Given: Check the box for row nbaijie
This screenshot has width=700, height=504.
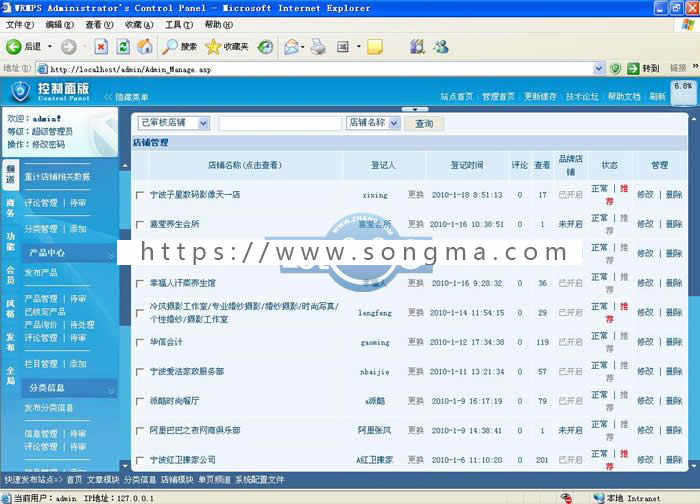Looking at the screenshot, I should pyautogui.click(x=140, y=371).
